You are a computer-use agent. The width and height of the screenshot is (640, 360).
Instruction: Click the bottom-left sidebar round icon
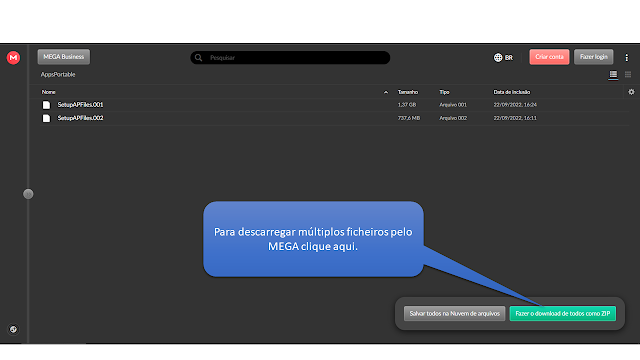point(13,329)
